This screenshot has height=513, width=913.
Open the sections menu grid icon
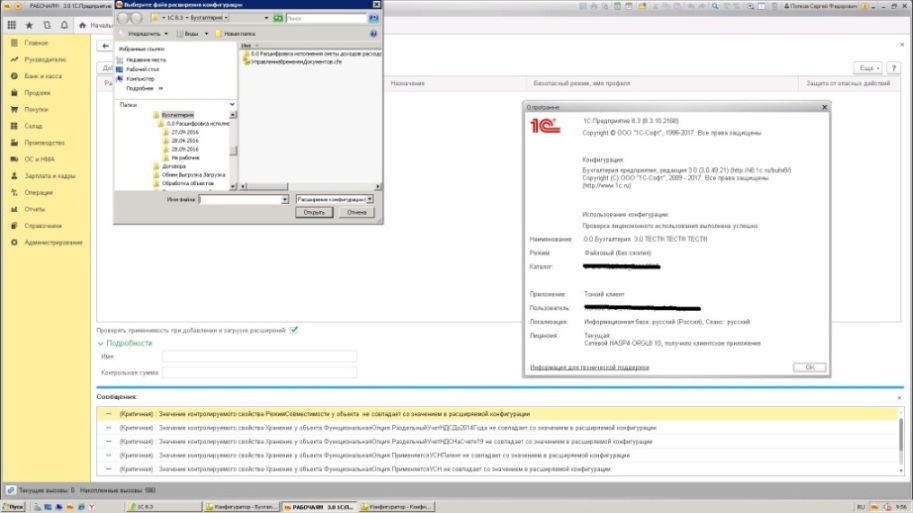(x=12, y=25)
